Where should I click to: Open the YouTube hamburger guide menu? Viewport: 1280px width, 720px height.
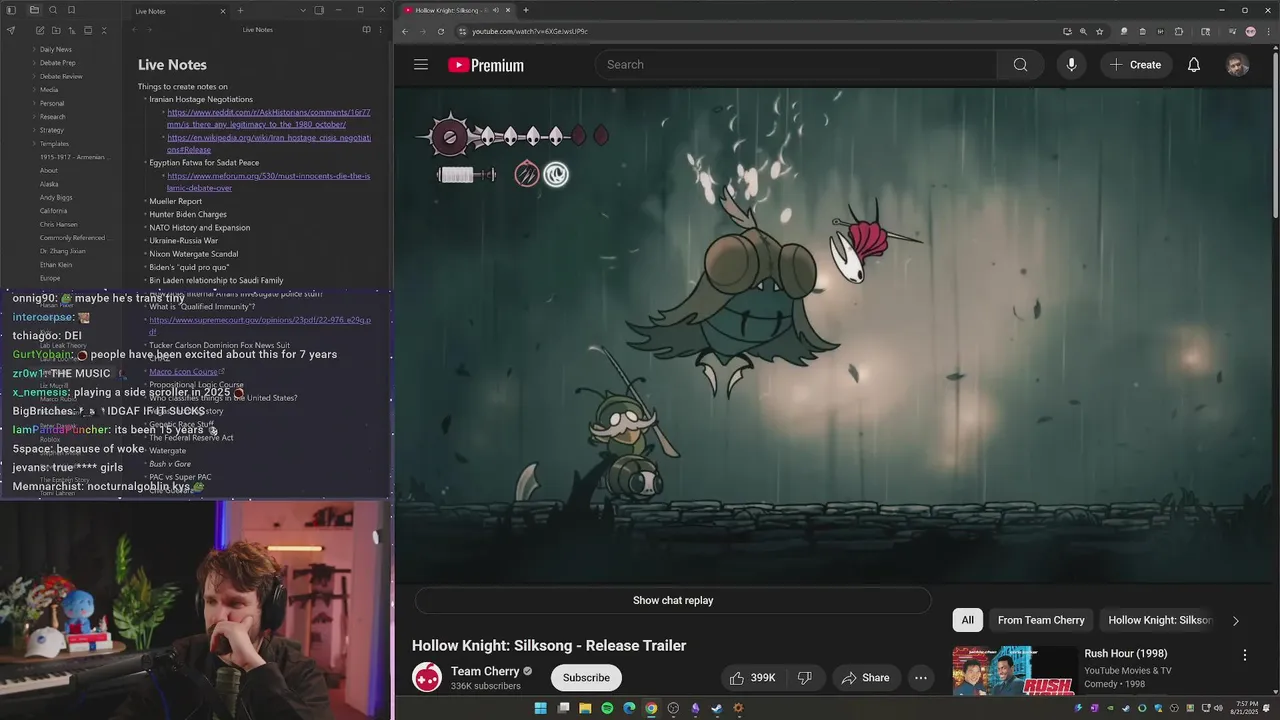pos(421,65)
